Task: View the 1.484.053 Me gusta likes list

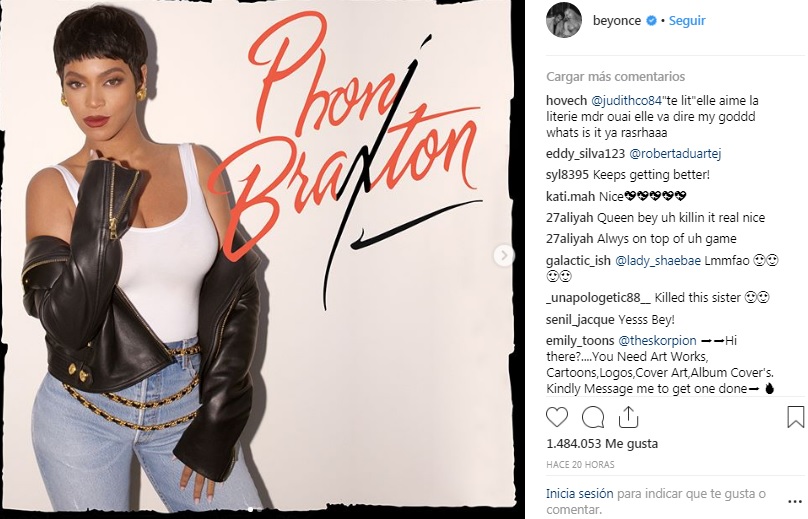Action: click(x=602, y=443)
